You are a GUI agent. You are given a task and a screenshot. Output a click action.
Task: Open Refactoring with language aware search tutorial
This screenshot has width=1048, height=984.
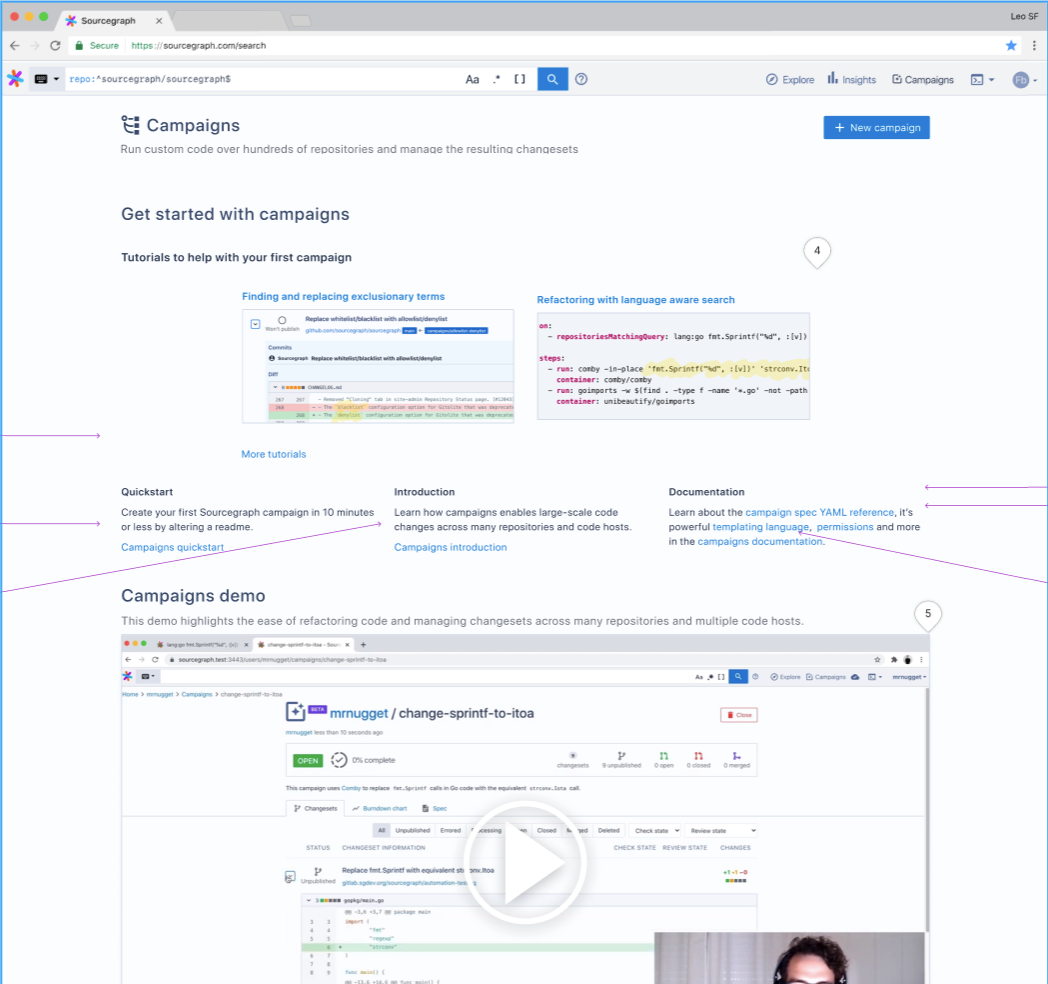tap(636, 299)
